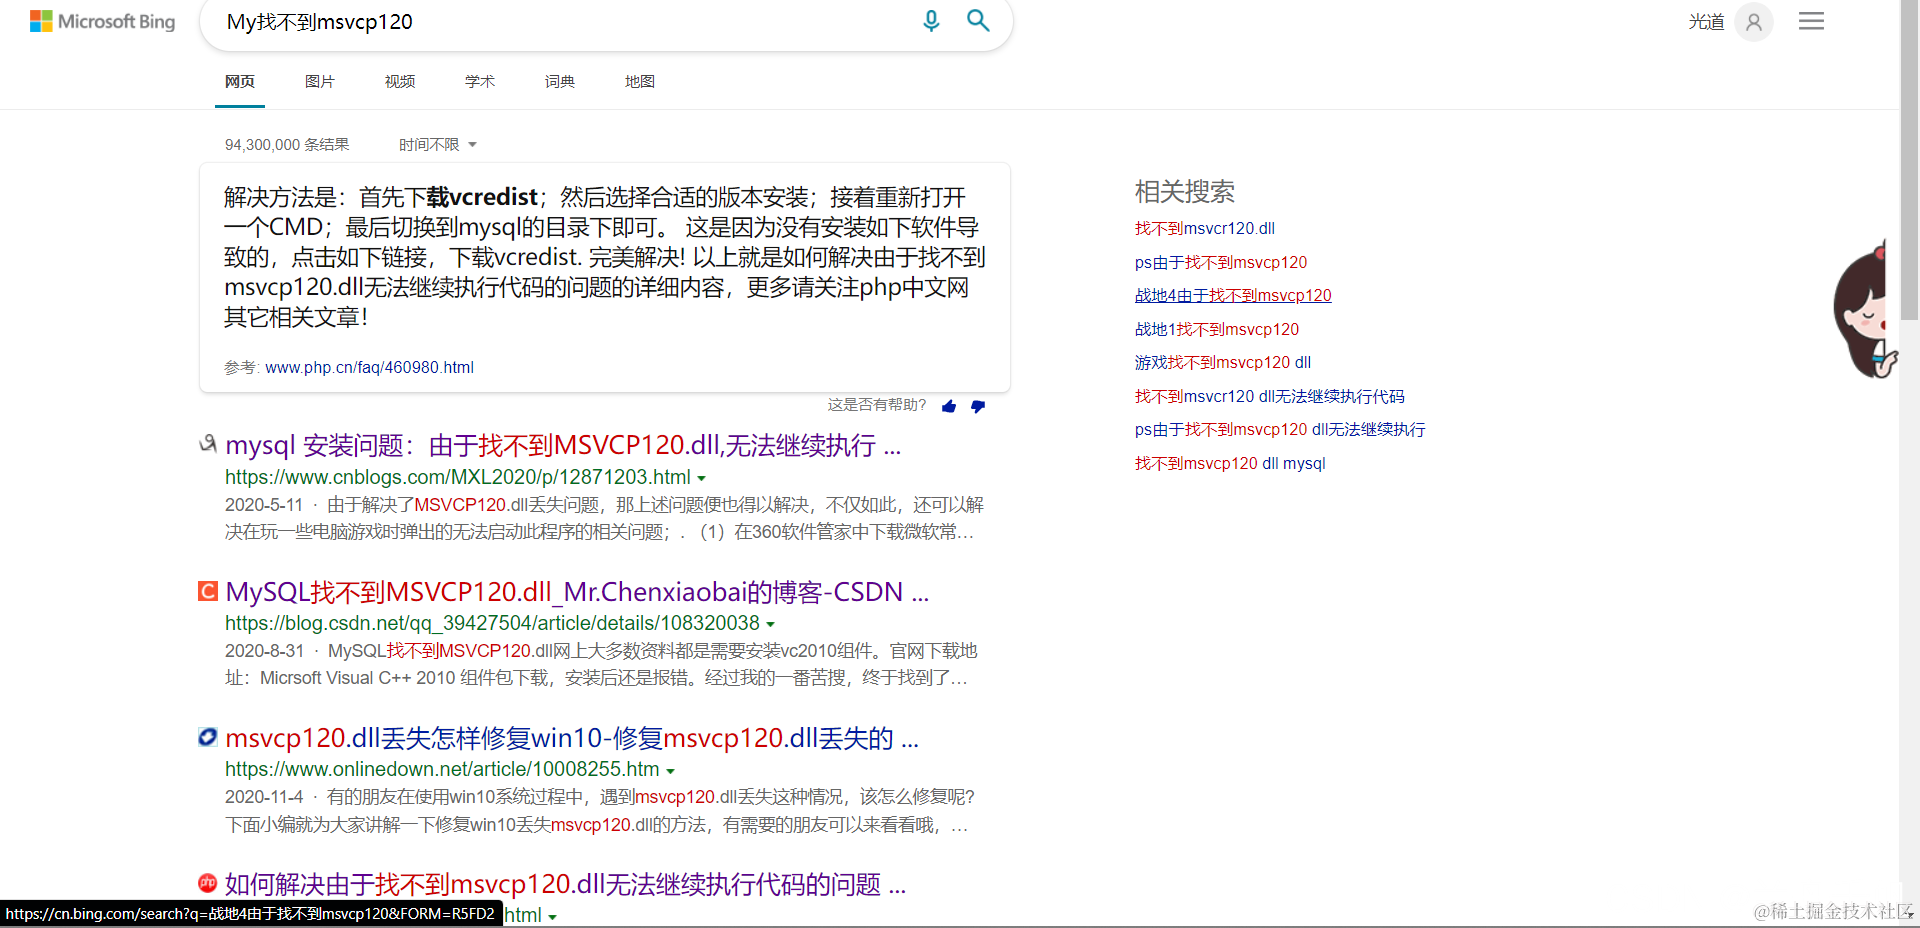Open related search 找不到msvcr120.dll

pyautogui.click(x=1204, y=228)
